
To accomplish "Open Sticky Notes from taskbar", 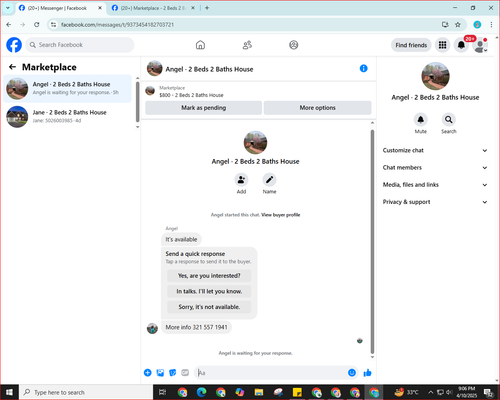I will coord(297,392).
